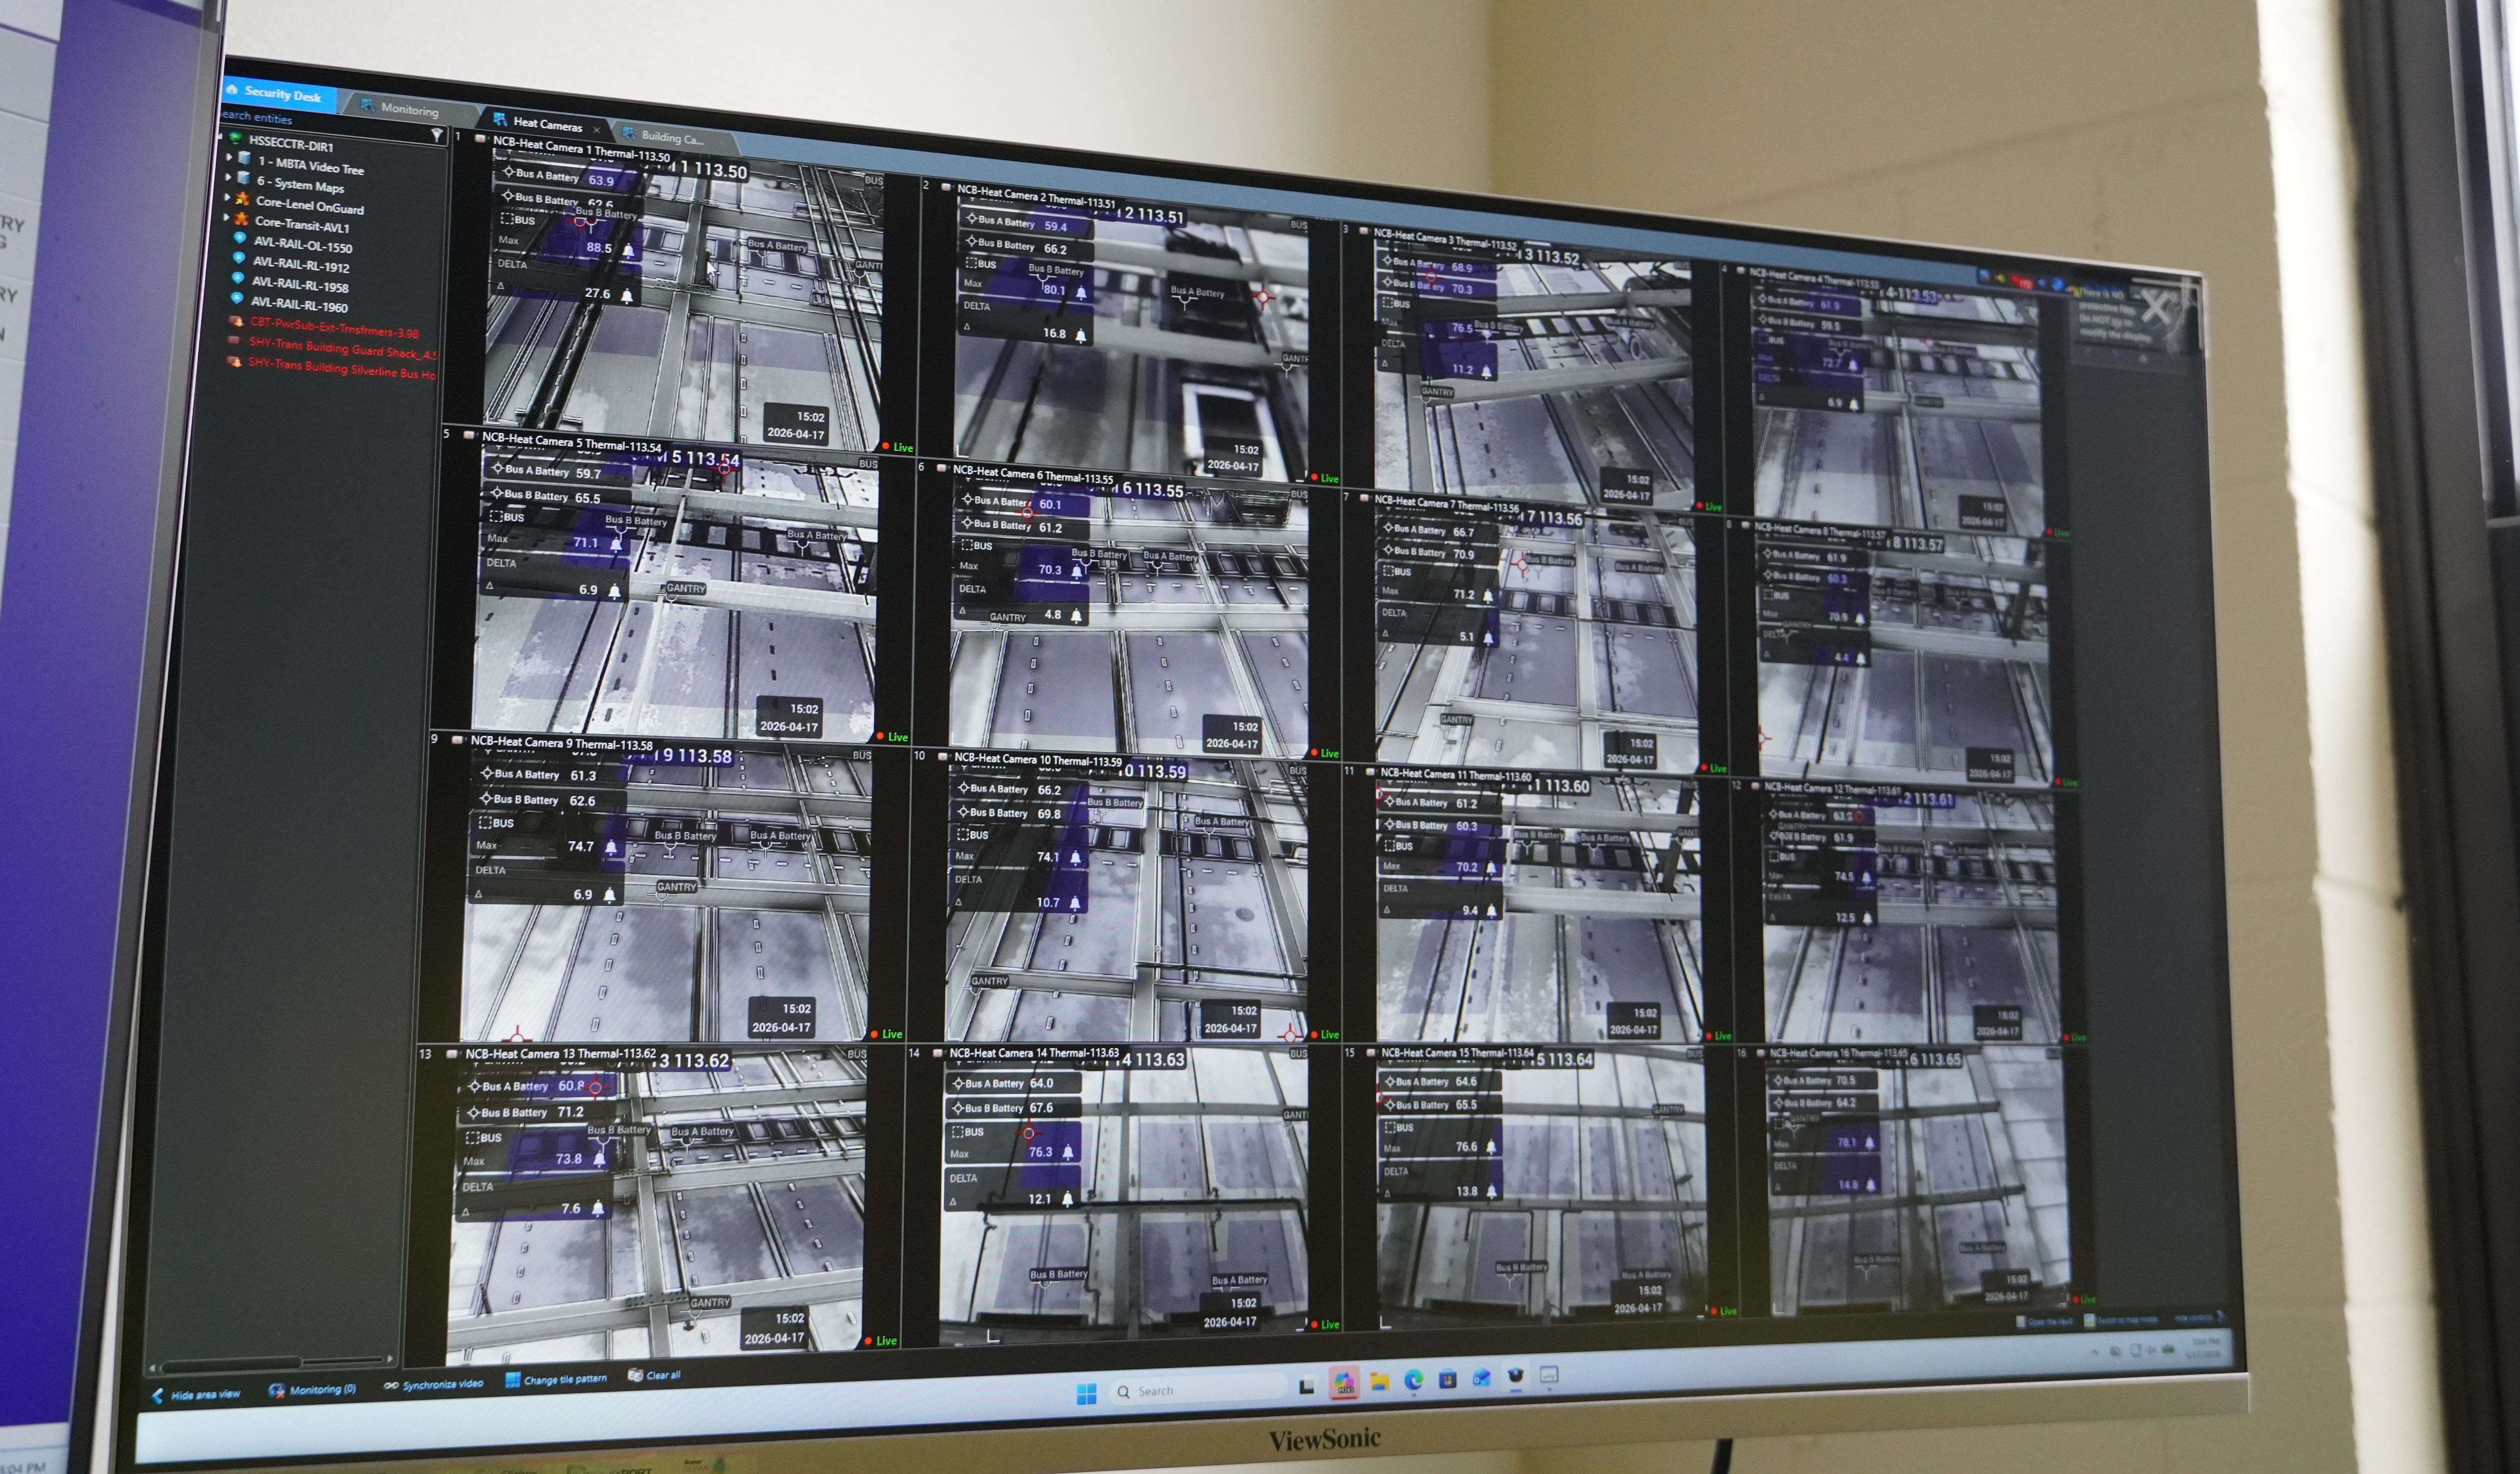Click Synchronize video
Viewport: 2520px width, 1474px height.
click(x=433, y=1384)
